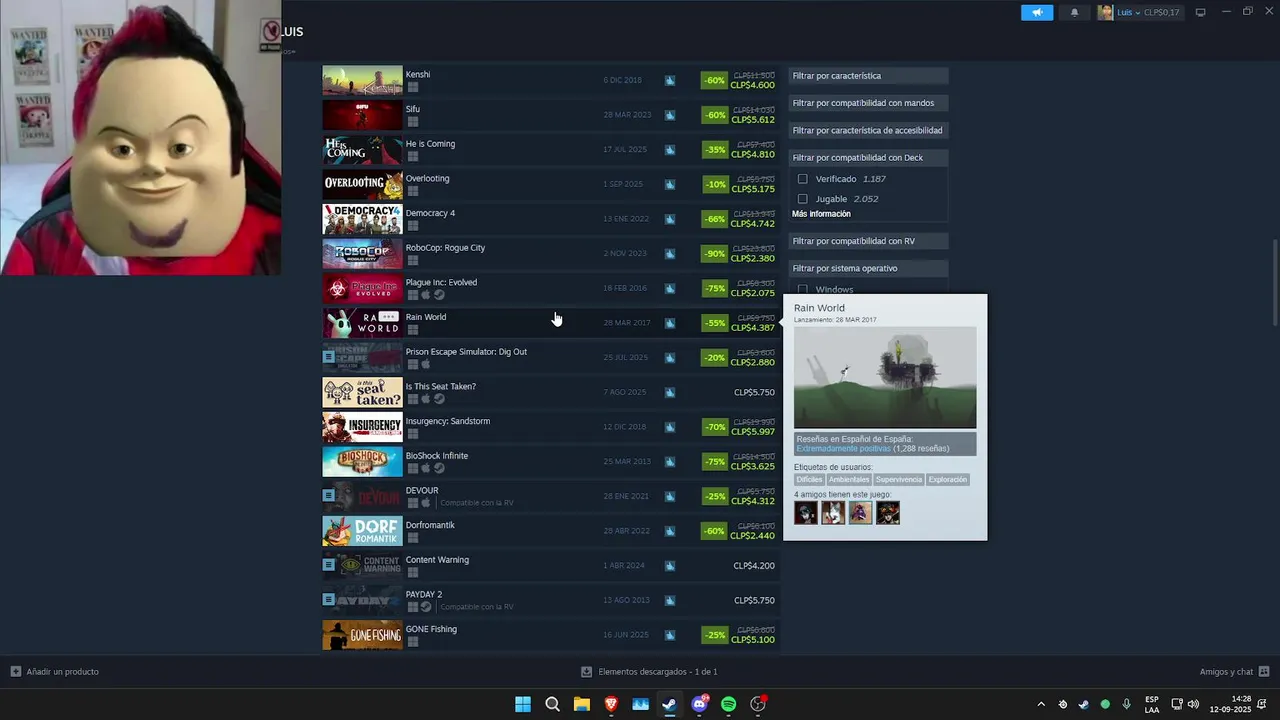Click the in-library icon on the Content Warning capsule
Viewport: 1280px width, 720px height.
(x=329, y=565)
